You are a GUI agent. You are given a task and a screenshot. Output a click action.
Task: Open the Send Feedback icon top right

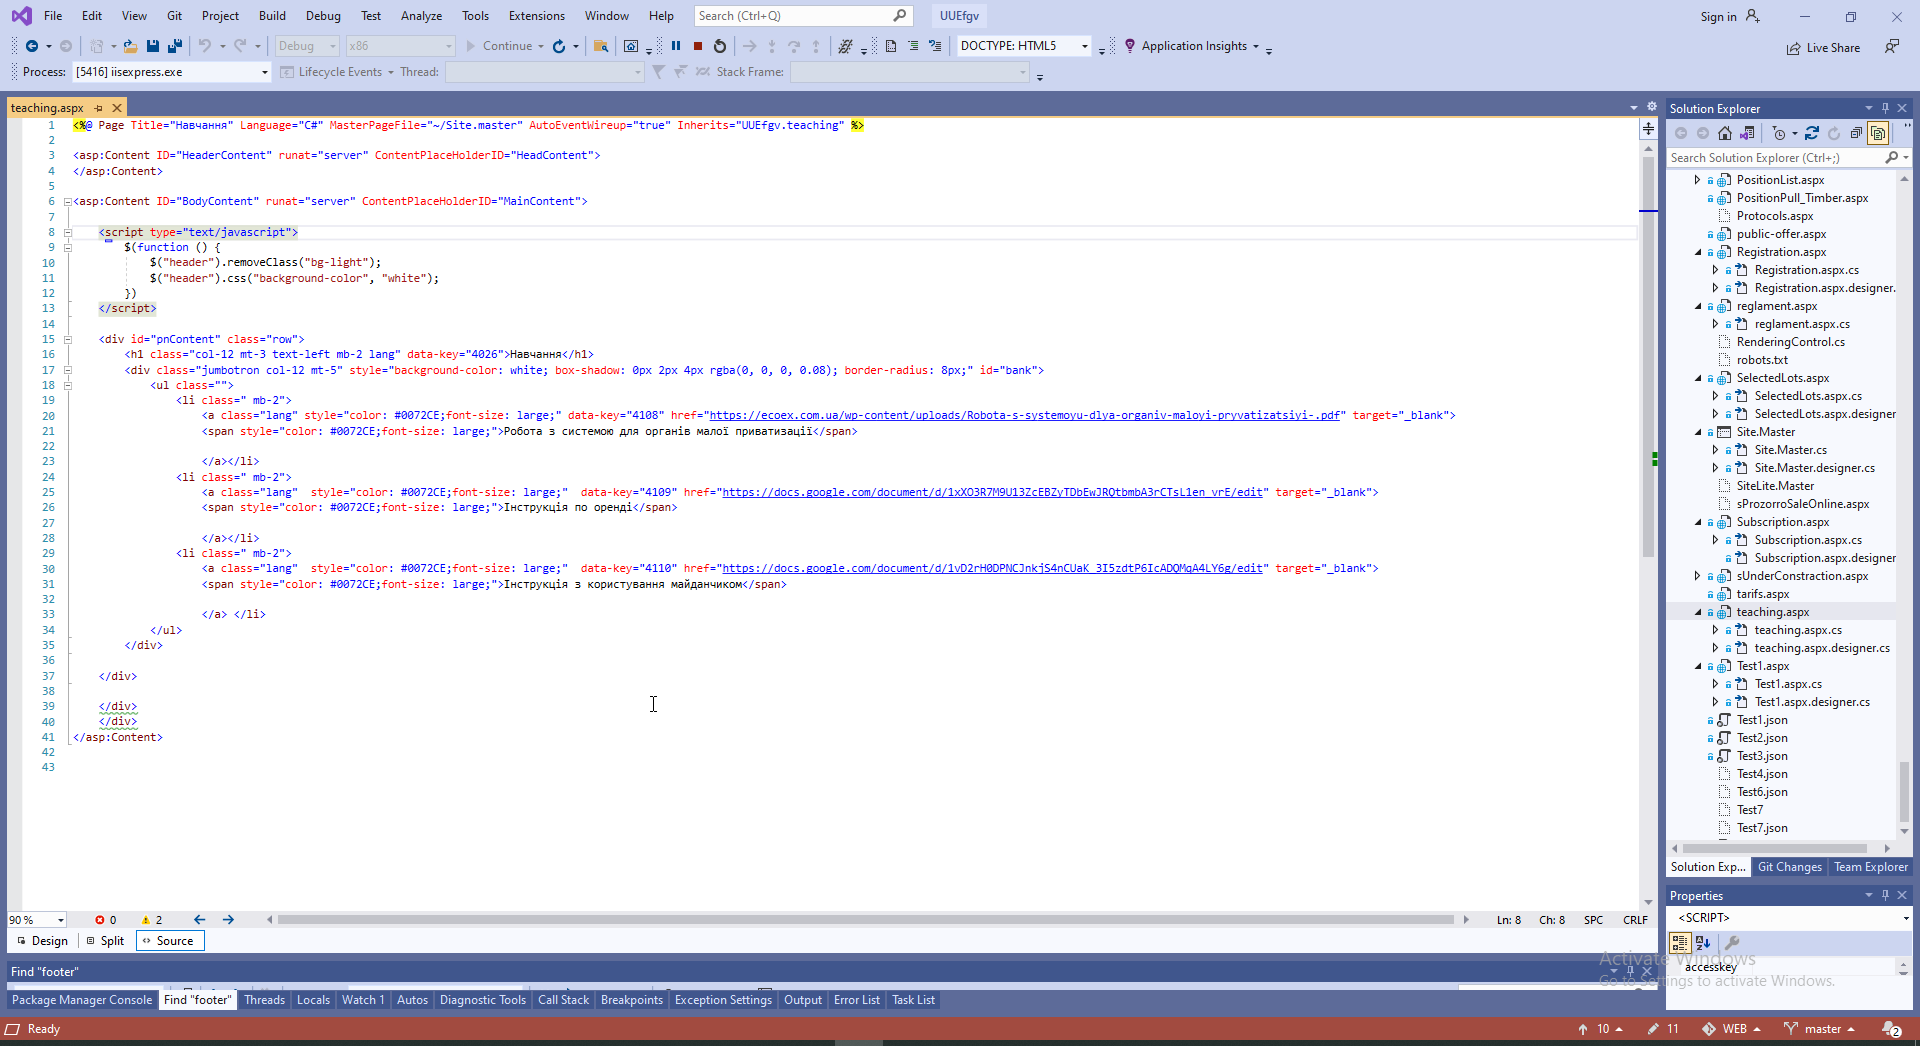tap(1892, 47)
